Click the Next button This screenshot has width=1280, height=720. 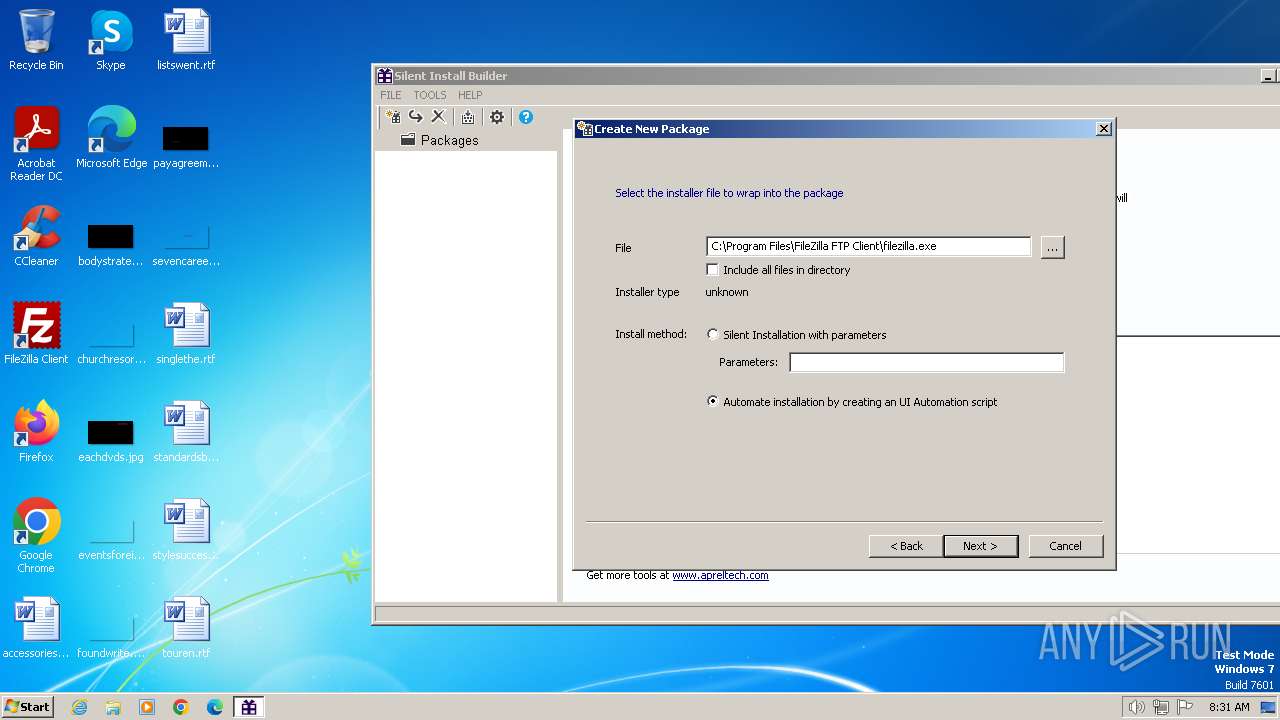(980, 546)
